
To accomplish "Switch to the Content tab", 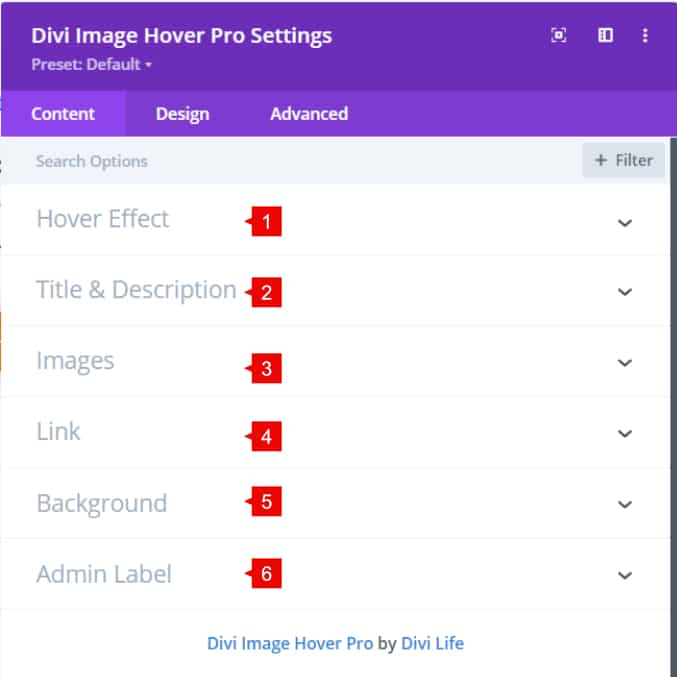I will pos(63,114).
